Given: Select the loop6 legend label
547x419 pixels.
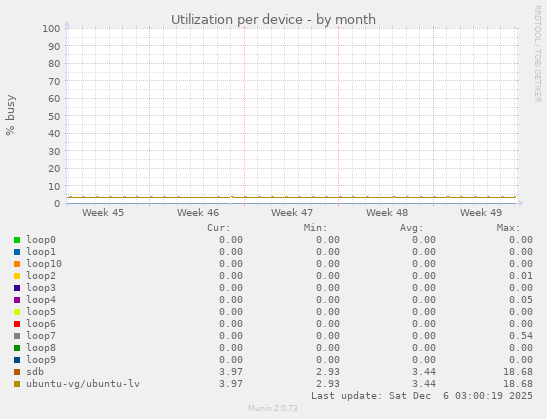Looking at the screenshot, I should (41, 324).
